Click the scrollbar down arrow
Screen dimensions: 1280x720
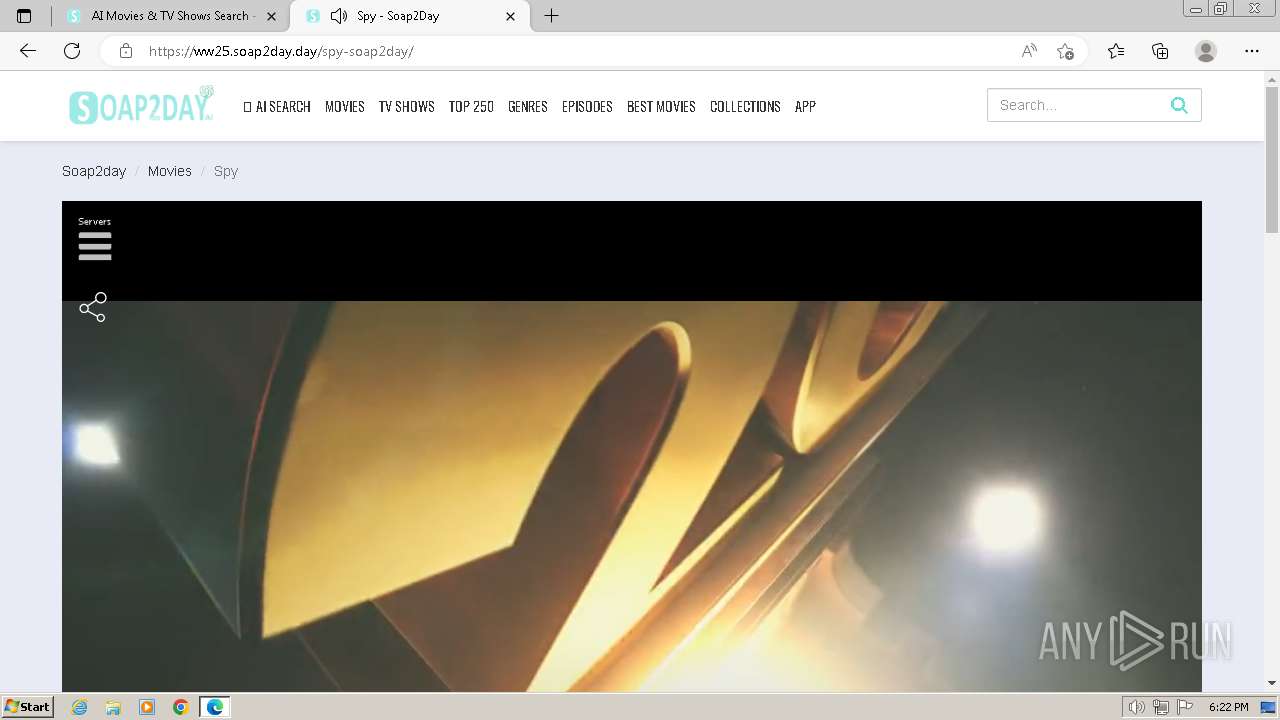[1272, 683]
